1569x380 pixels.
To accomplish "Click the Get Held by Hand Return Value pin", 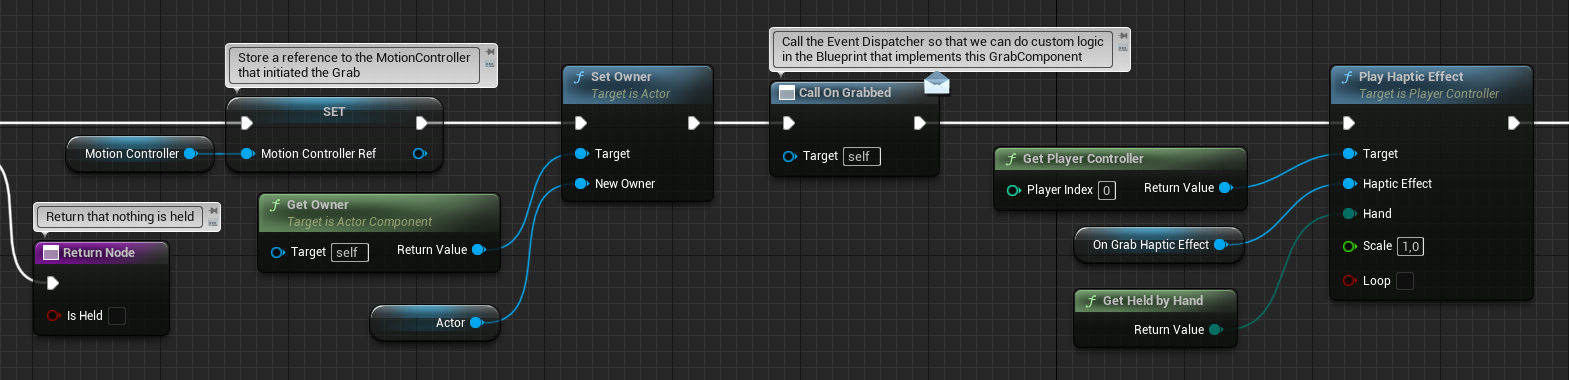I will click(x=1215, y=329).
